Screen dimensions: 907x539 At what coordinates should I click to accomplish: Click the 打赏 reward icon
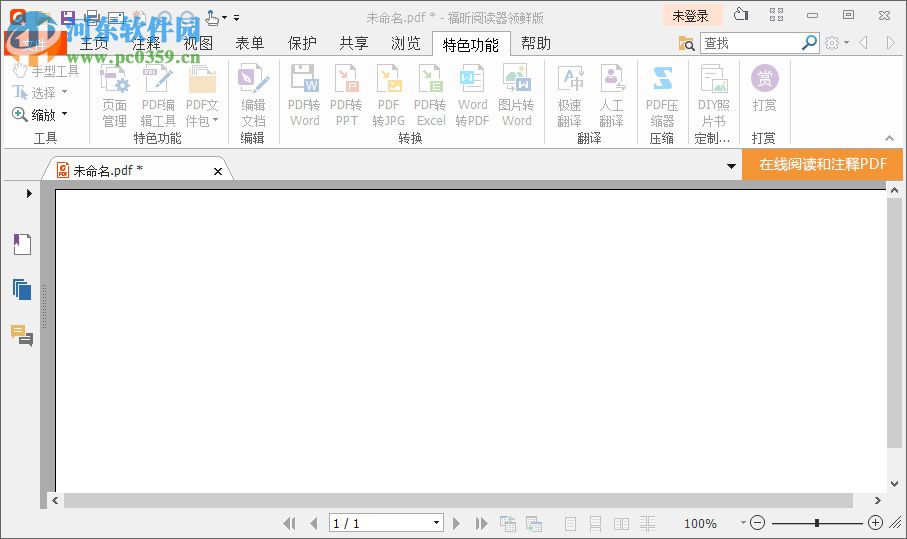coord(764,88)
